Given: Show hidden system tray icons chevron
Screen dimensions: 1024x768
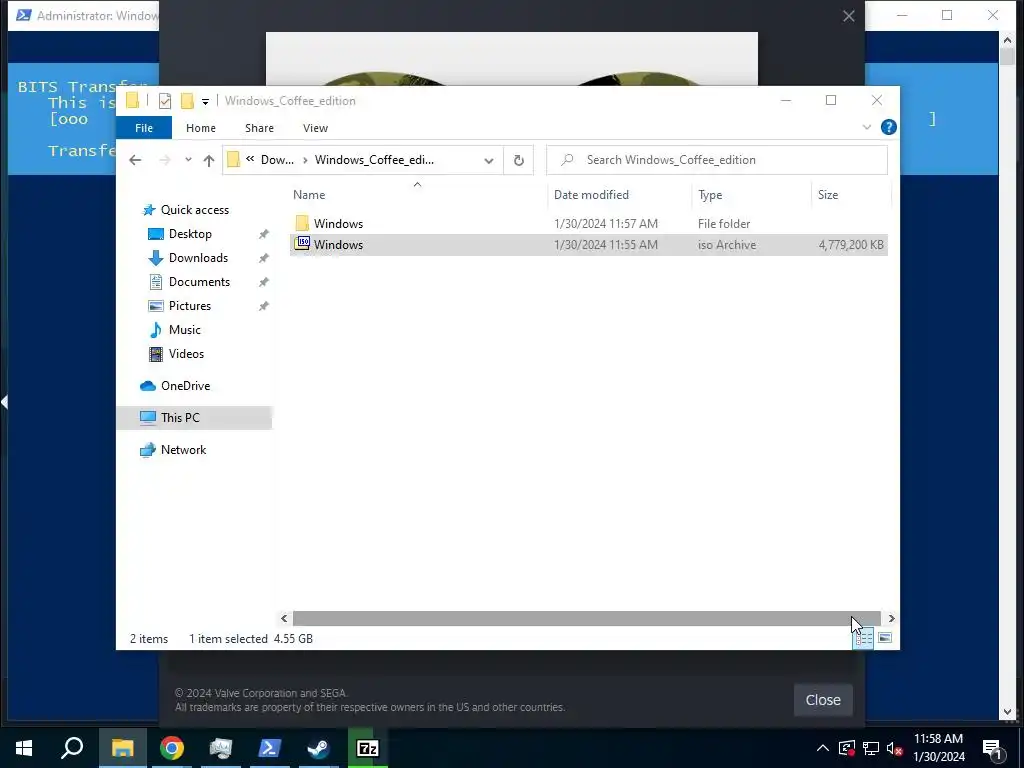Looking at the screenshot, I should point(823,748).
